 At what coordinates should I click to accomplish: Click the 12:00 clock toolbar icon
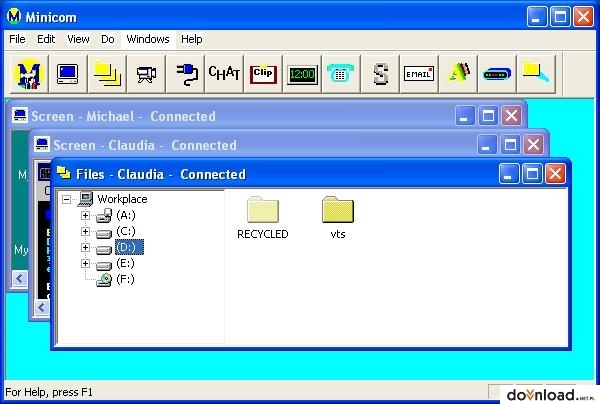302,74
